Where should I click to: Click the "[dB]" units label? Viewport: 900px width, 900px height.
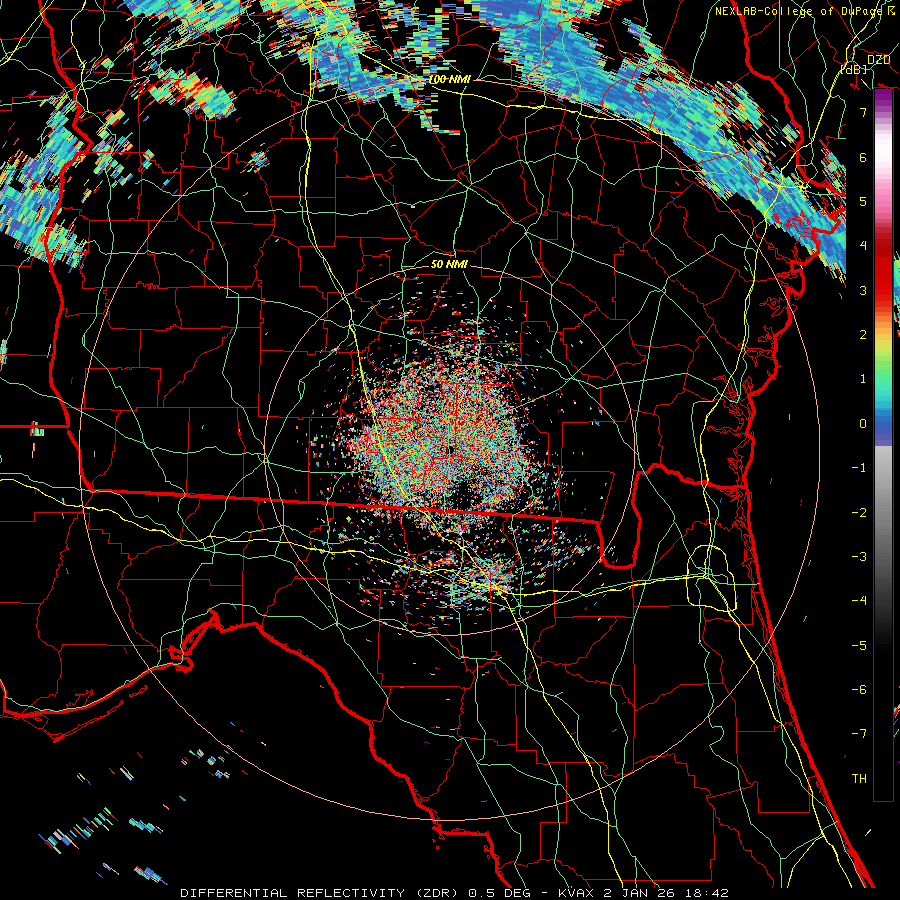(854, 69)
